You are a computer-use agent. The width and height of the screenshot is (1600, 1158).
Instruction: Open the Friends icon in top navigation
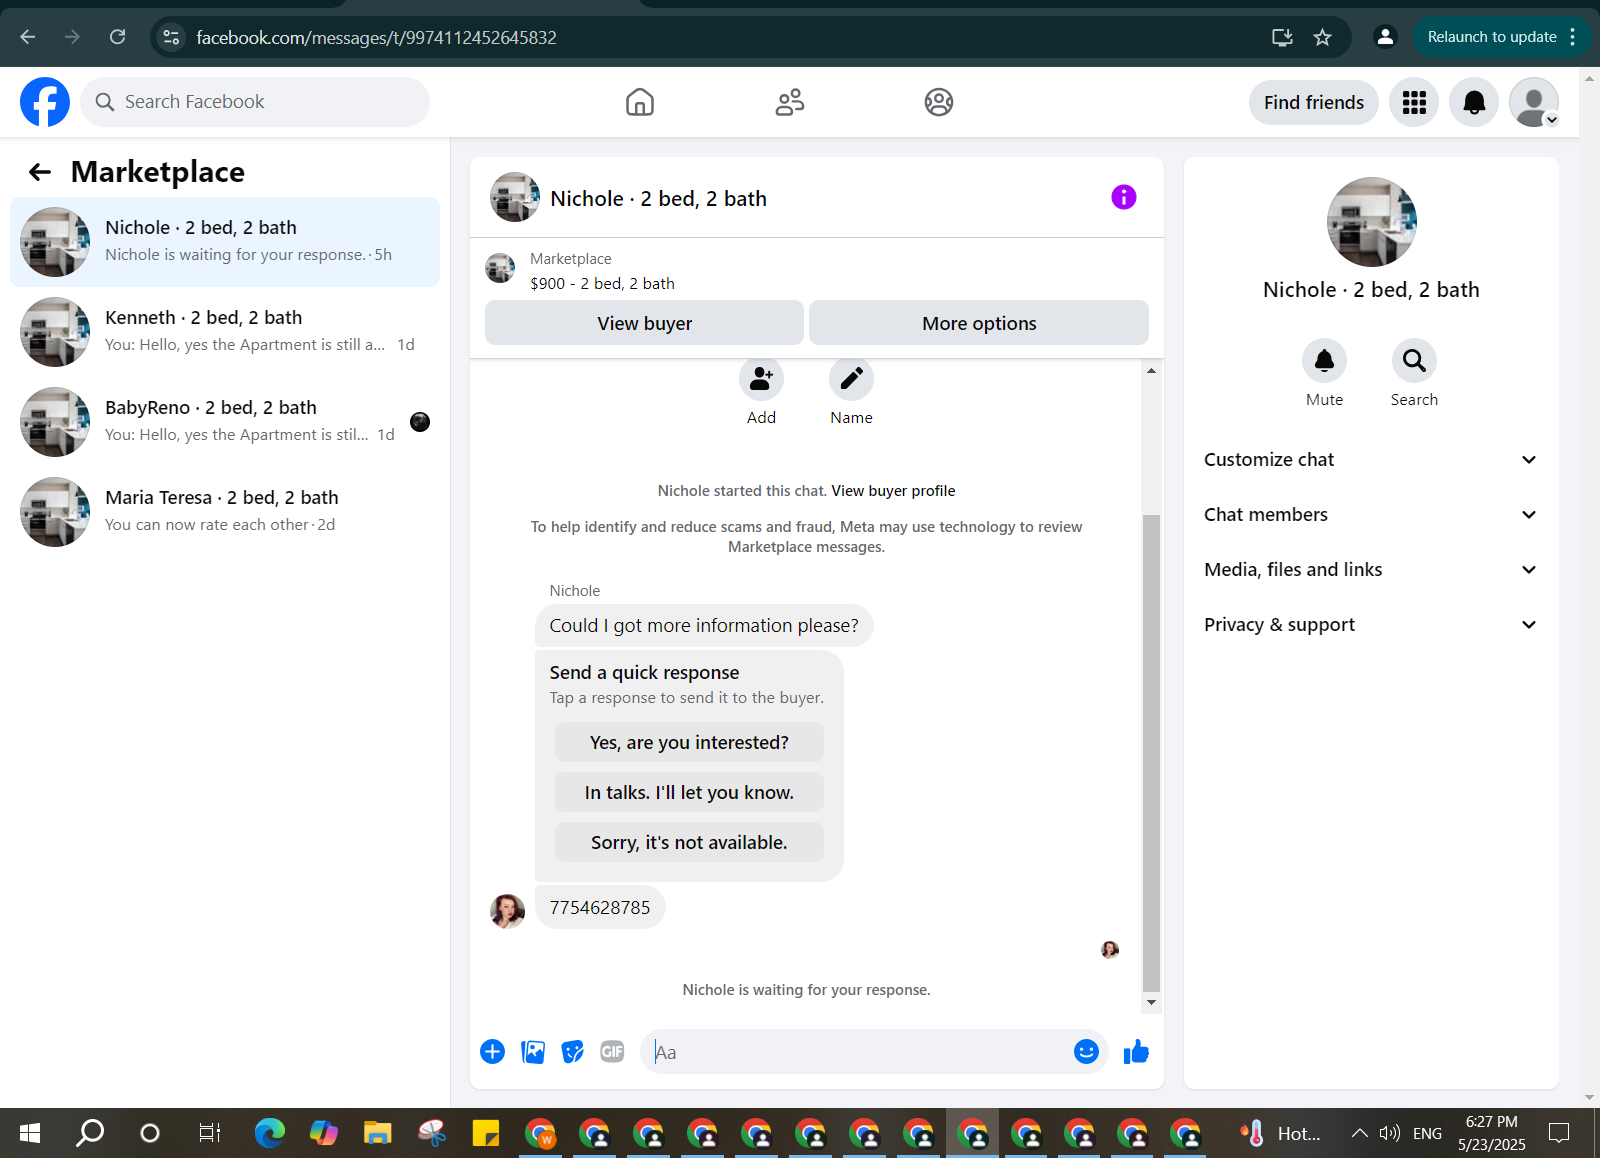pyautogui.click(x=790, y=102)
